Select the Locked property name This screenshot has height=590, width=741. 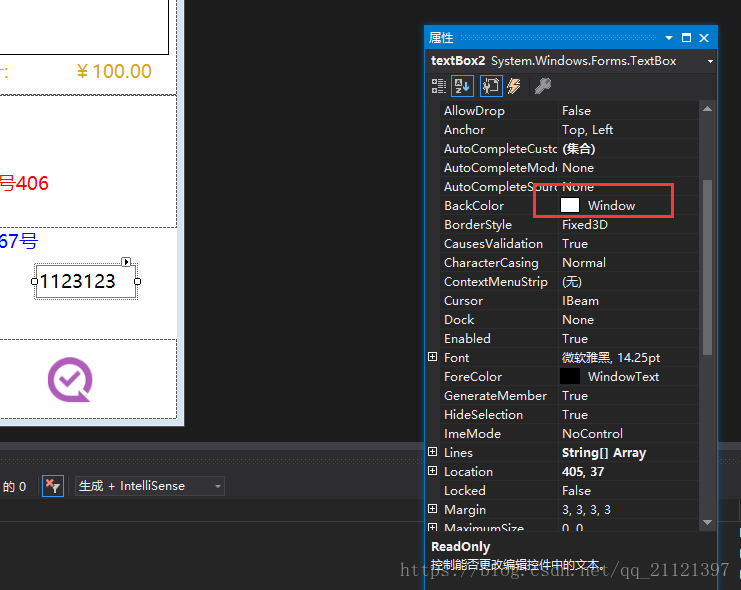[x=465, y=491]
